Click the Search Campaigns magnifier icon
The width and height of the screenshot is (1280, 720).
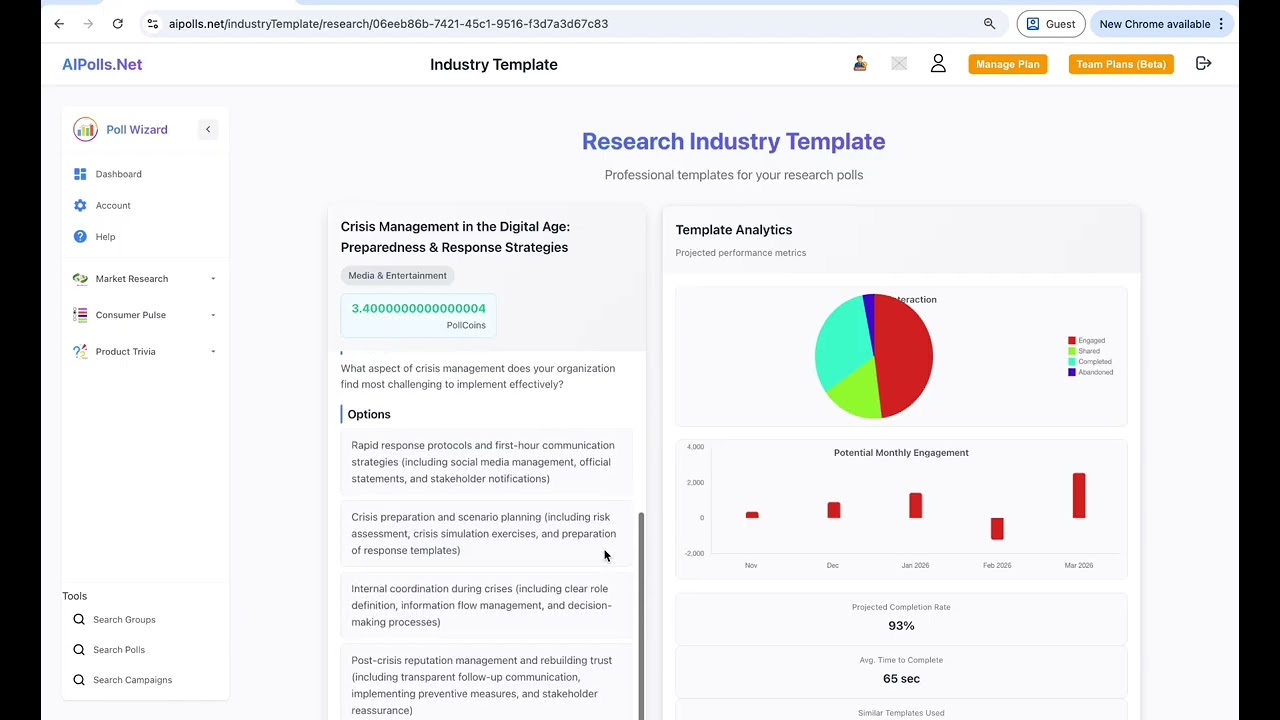79,680
